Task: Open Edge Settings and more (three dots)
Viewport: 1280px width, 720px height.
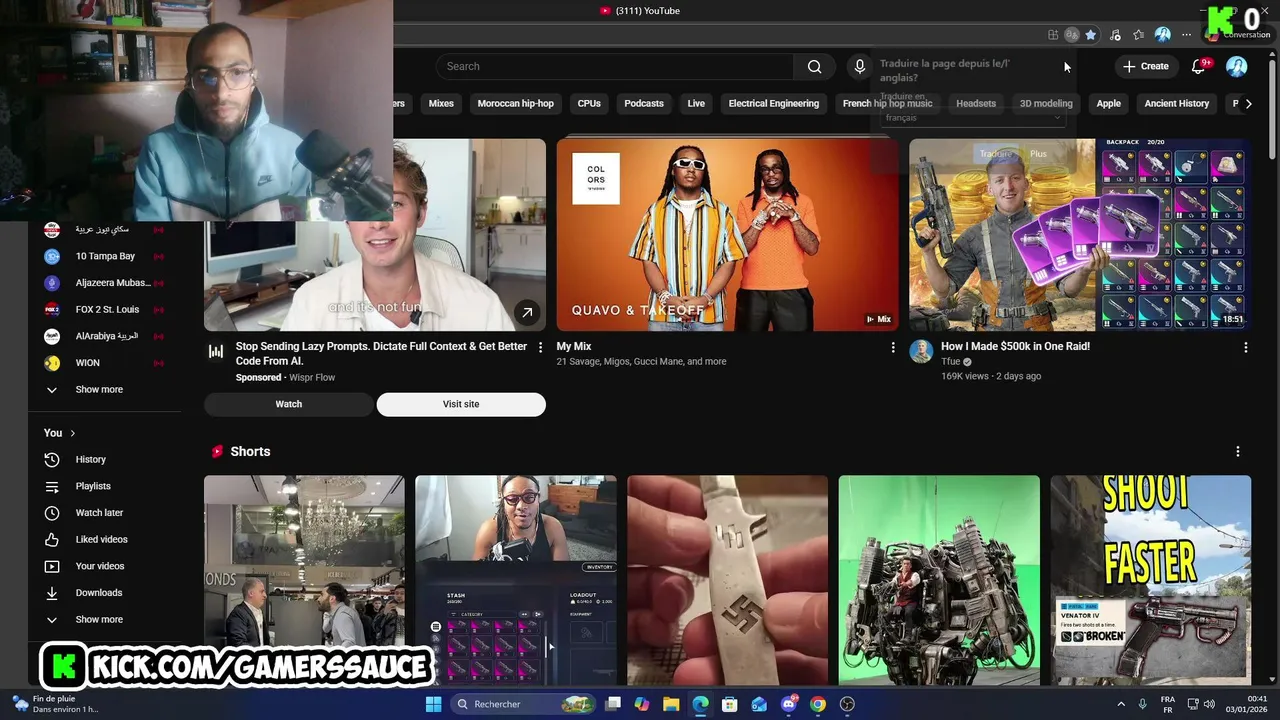Action: pyautogui.click(x=1186, y=35)
